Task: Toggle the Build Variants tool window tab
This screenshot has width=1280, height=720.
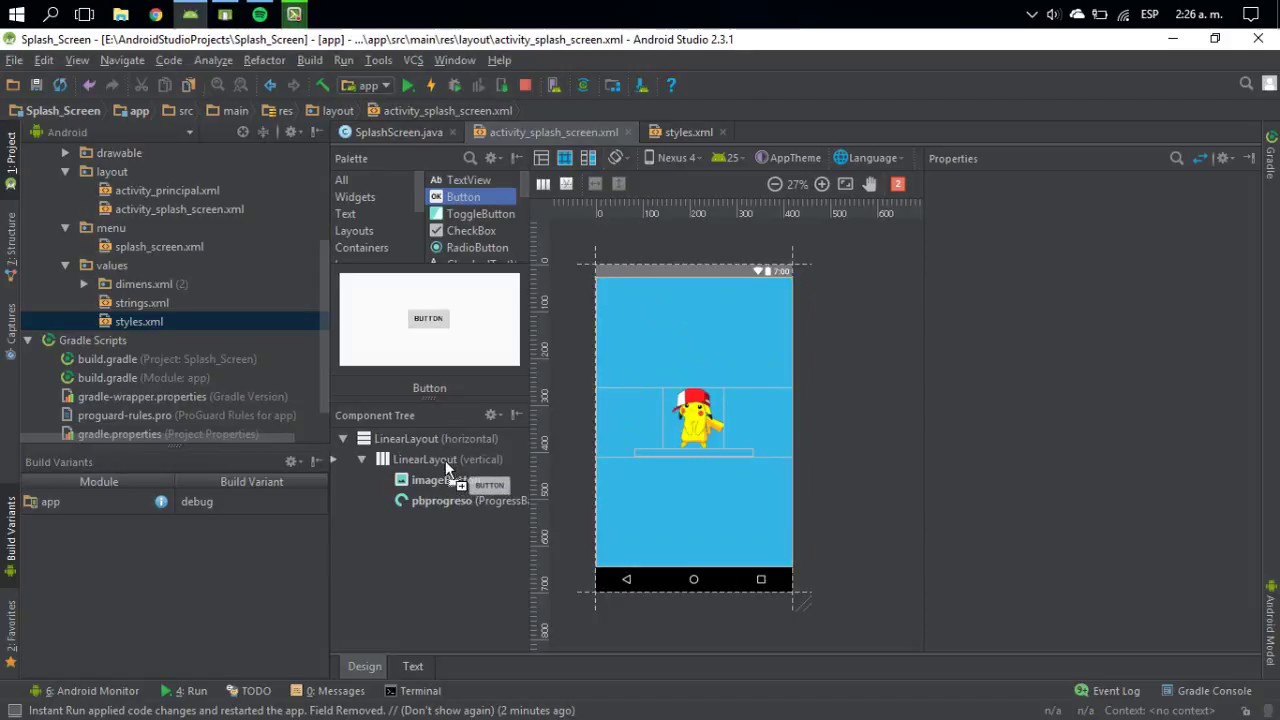Action: coord(11,534)
